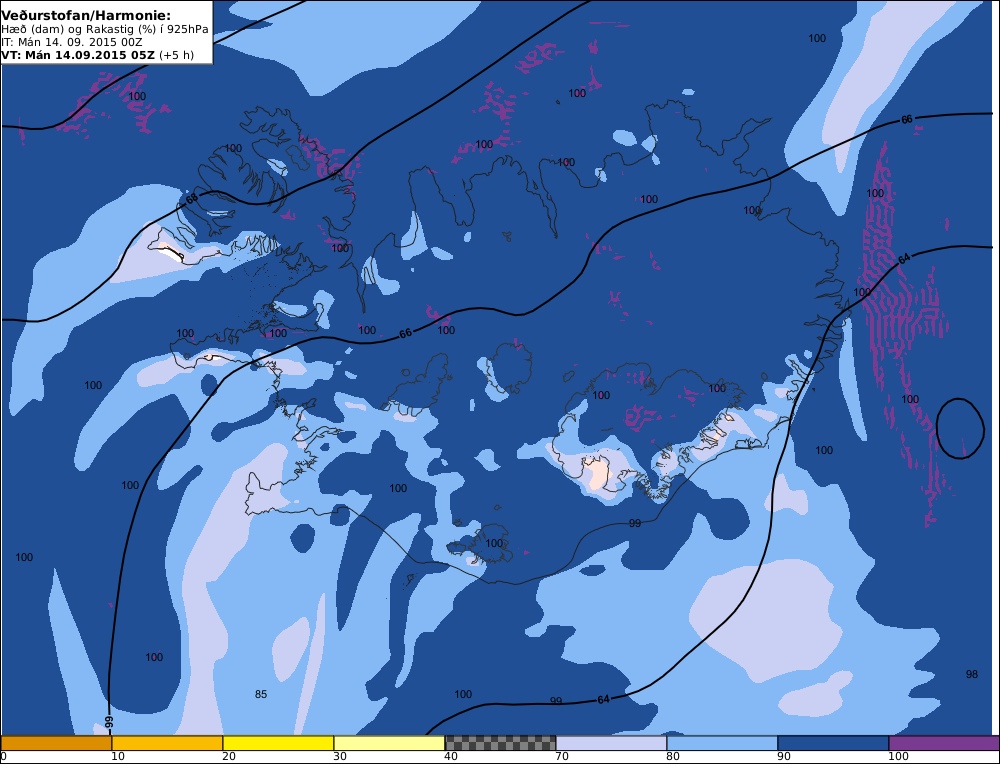Click the 'IT: Mán 14. 09. 2015 00Z' line
The image size is (1000, 764).
tap(71, 42)
